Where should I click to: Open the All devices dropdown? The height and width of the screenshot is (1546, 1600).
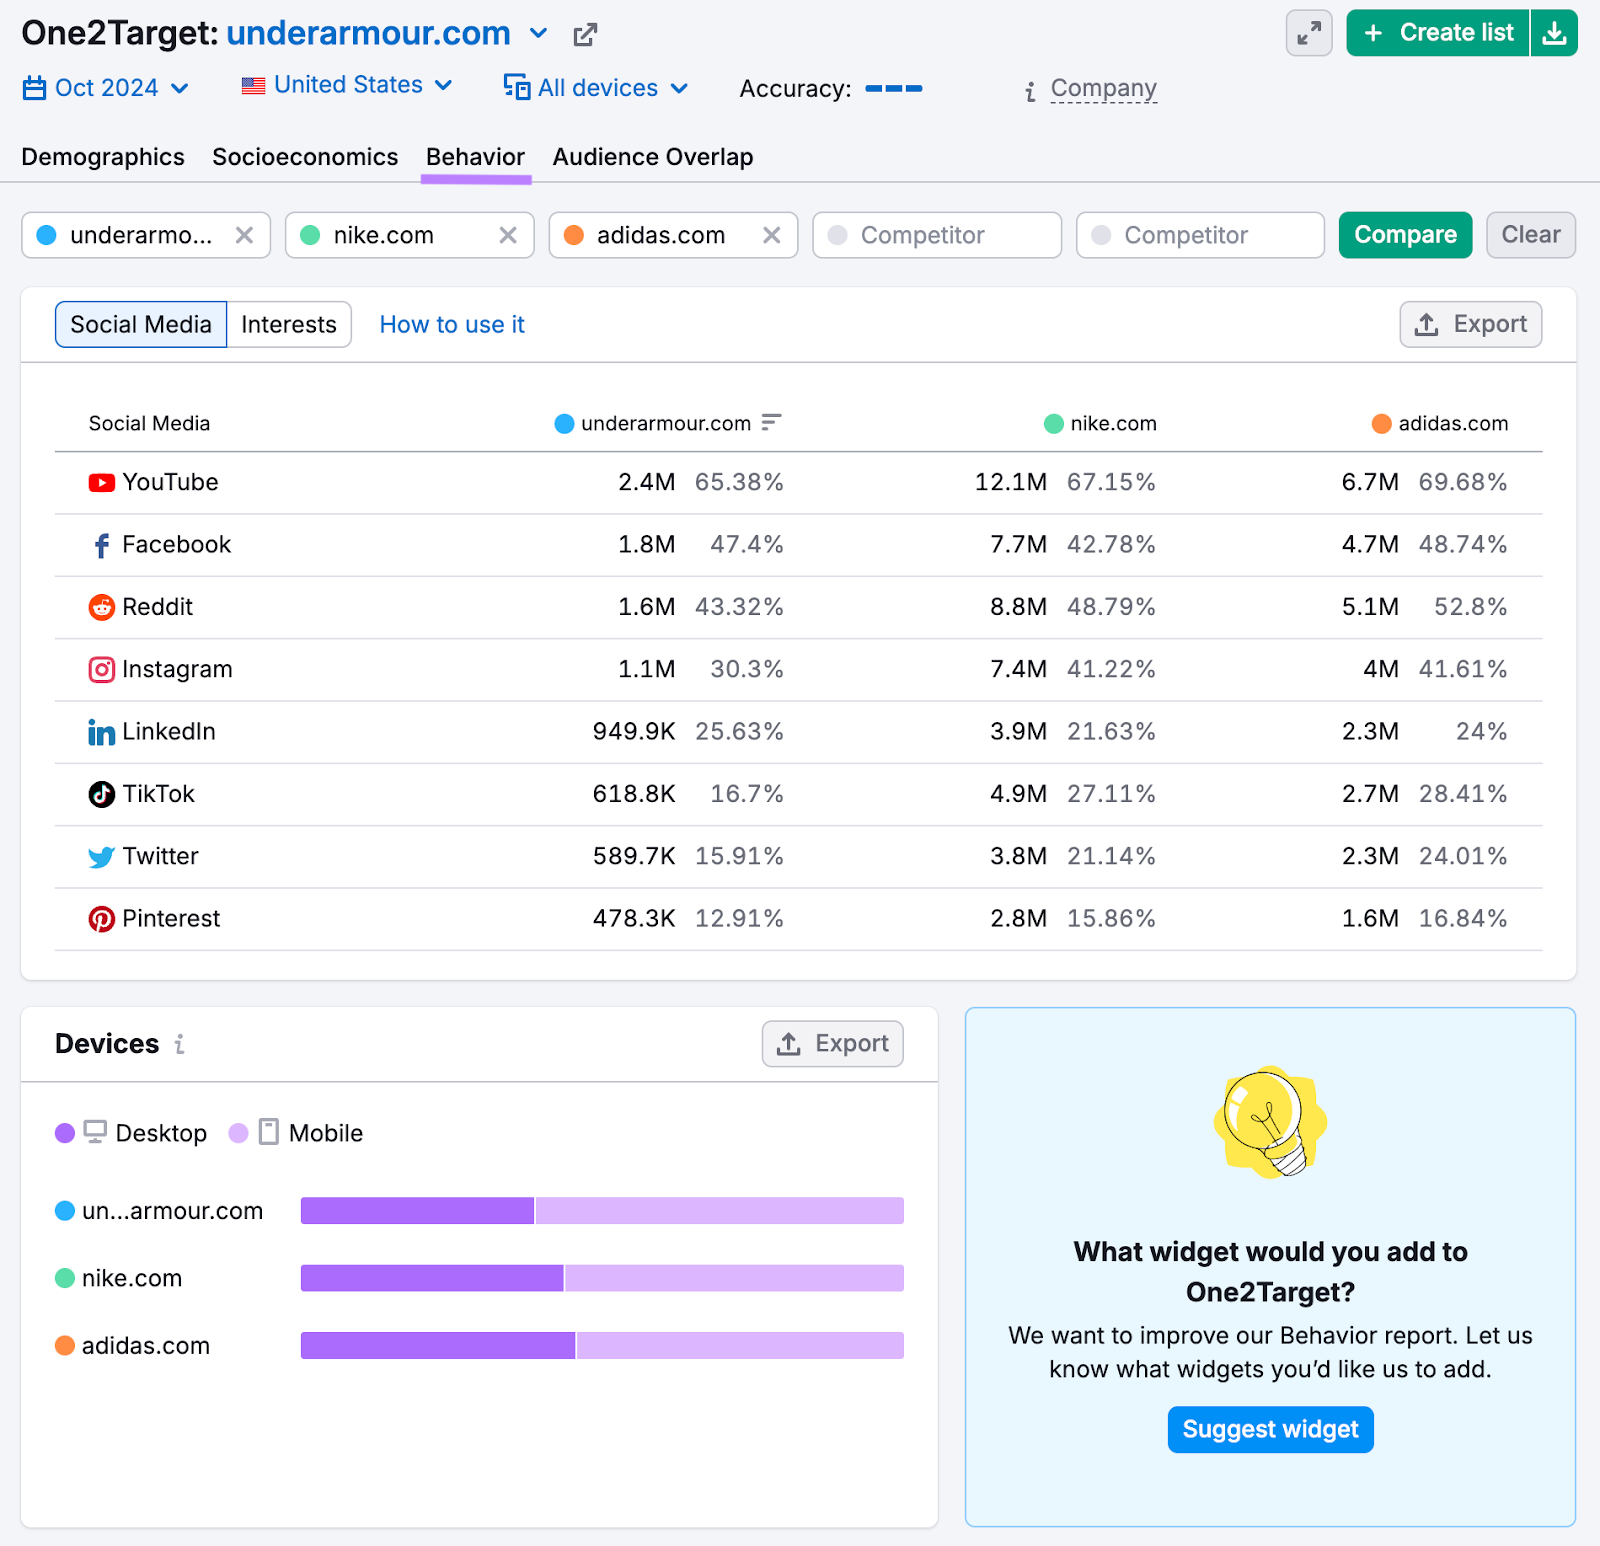click(x=596, y=88)
